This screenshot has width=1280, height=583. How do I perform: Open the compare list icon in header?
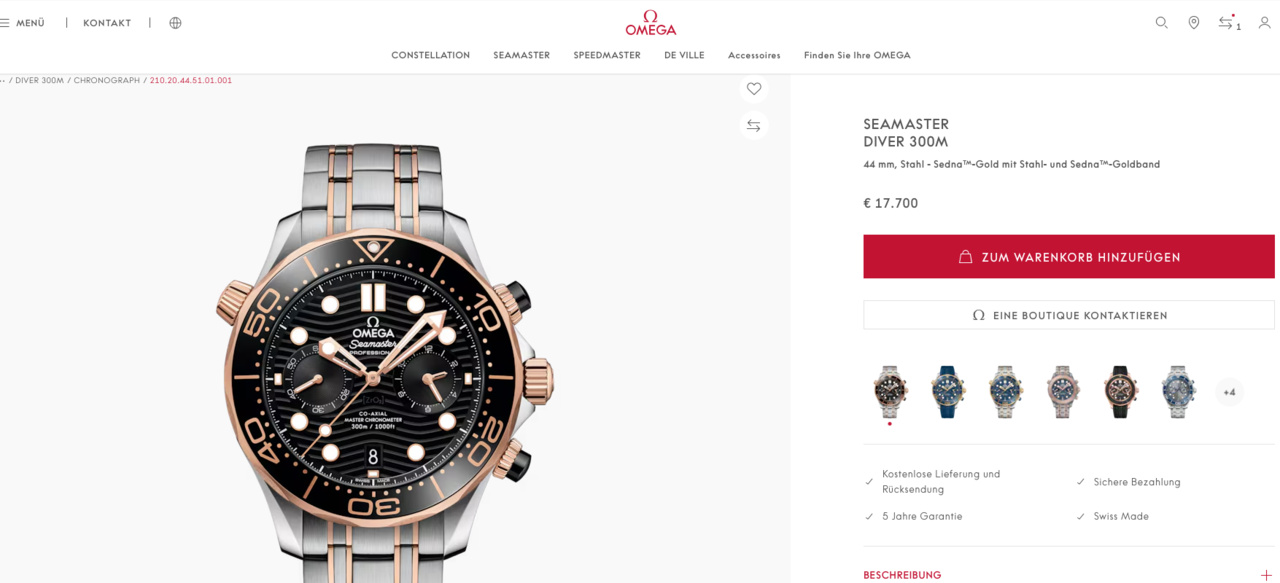pyautogui.click(x=1228, y=22)
